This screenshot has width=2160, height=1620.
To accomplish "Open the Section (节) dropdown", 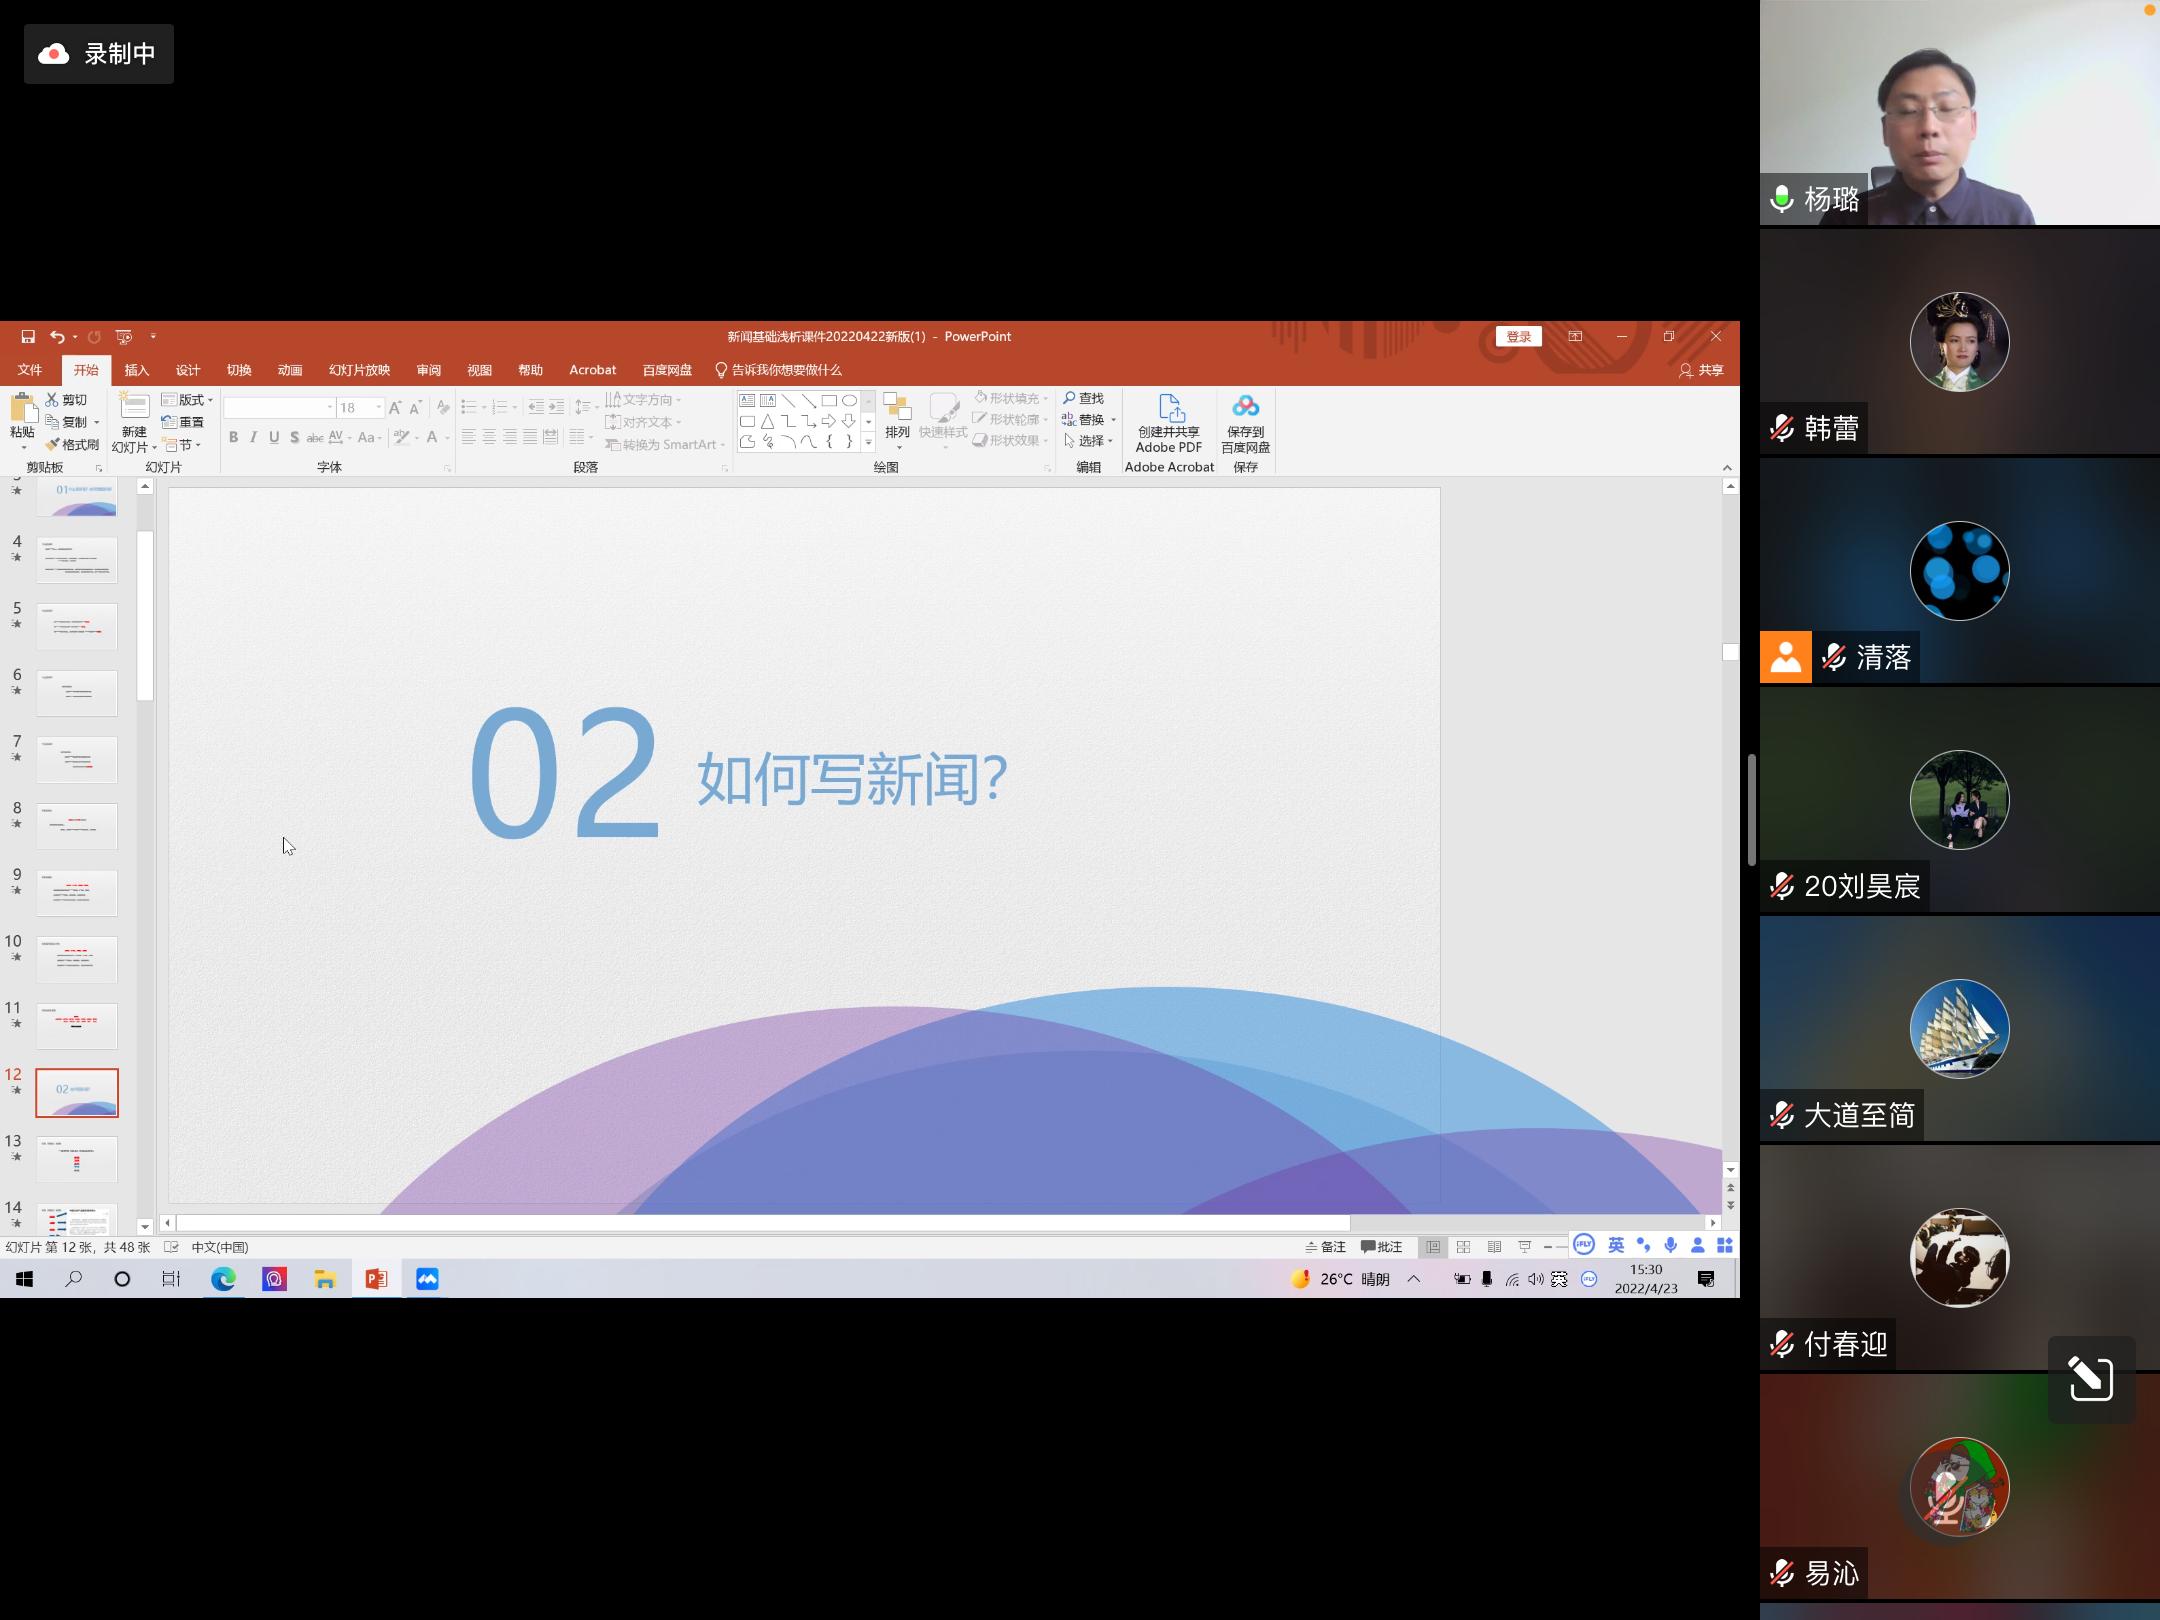I will click(182, 444).
